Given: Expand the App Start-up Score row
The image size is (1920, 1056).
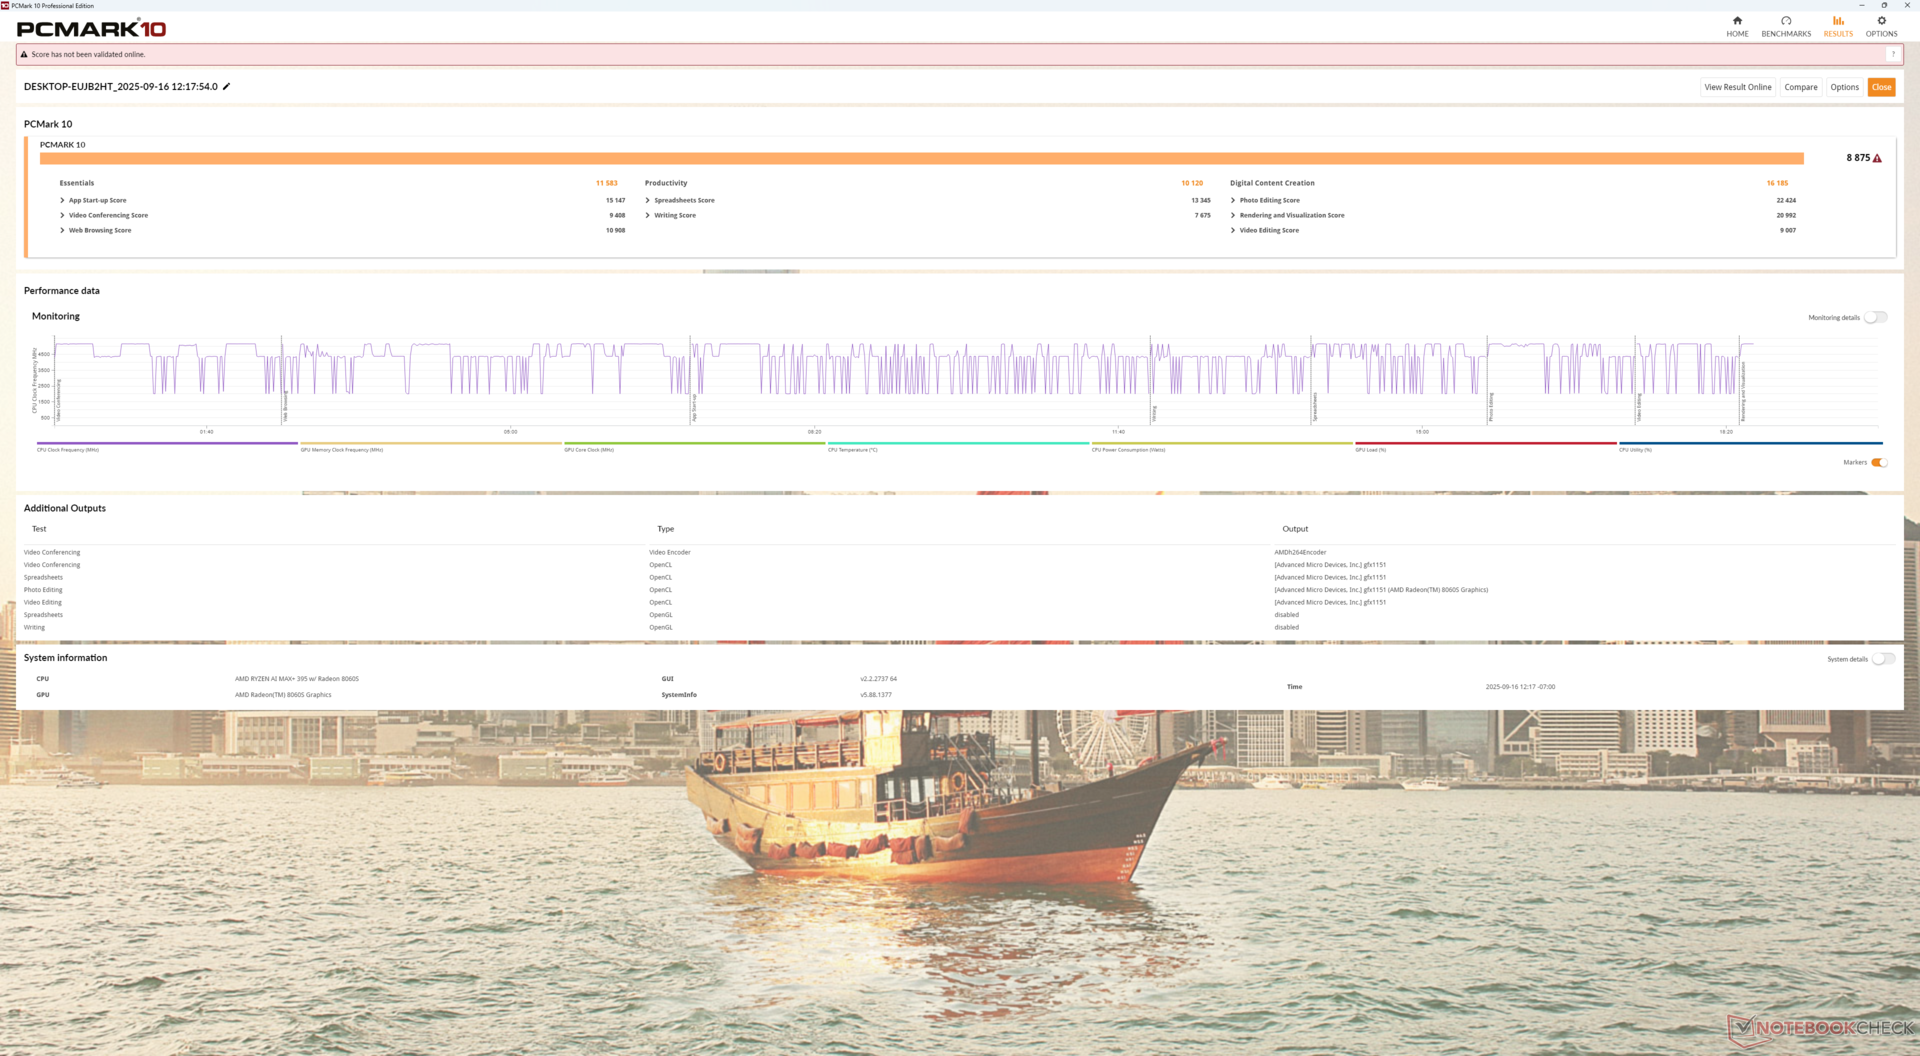Looking at the screenshot, I should pos(63,201).
